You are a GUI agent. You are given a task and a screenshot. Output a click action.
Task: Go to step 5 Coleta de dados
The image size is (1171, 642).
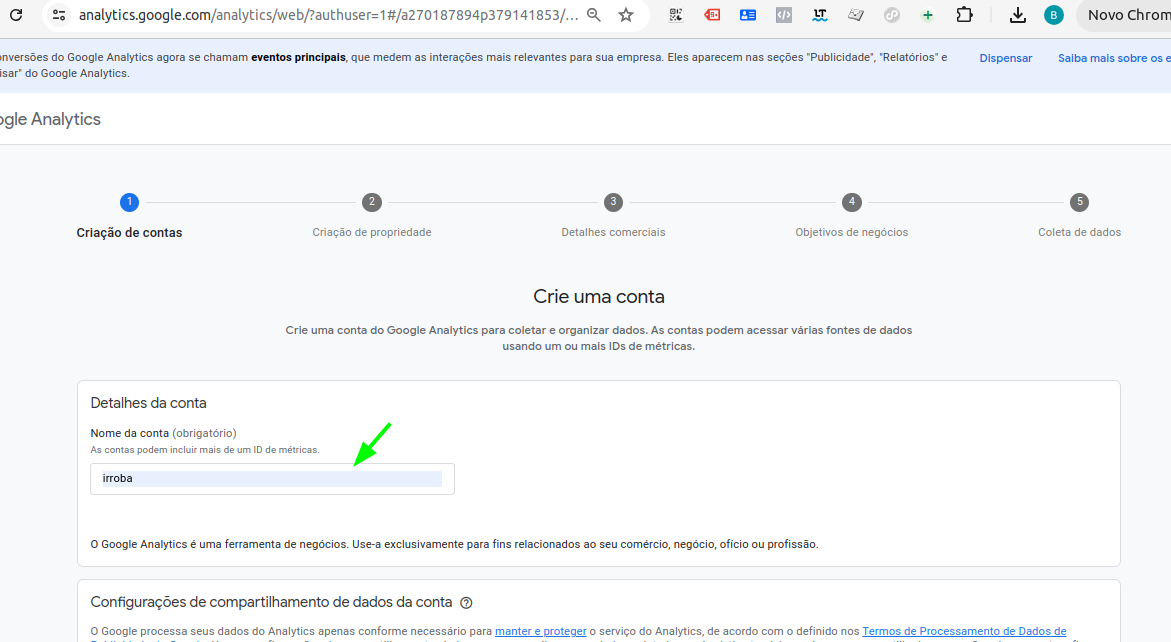coord(1079,216)
